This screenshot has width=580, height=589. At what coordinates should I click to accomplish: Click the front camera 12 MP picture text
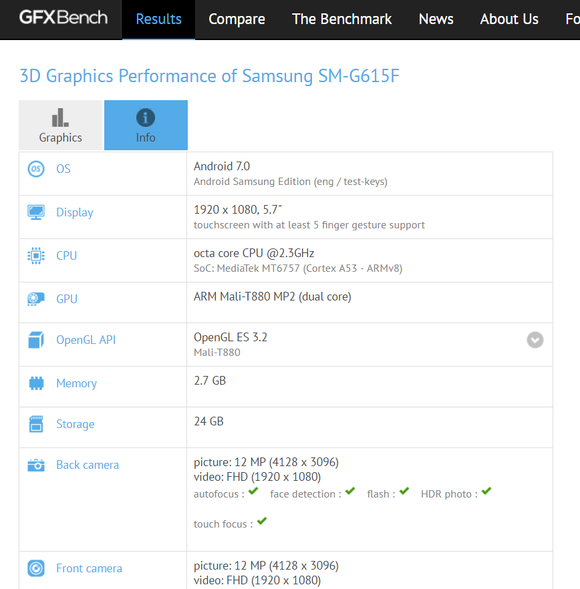[x=266, y=566]
